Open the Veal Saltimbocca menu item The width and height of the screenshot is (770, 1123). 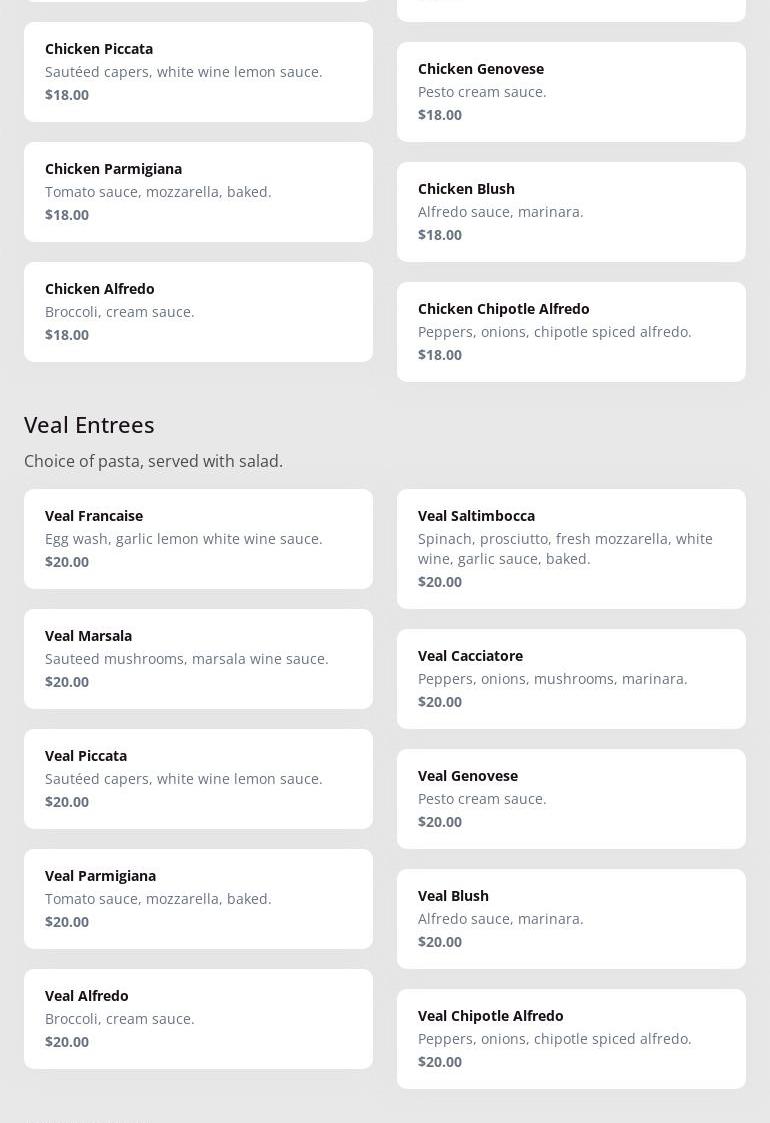pyautogui.click(x=571, y=549)
